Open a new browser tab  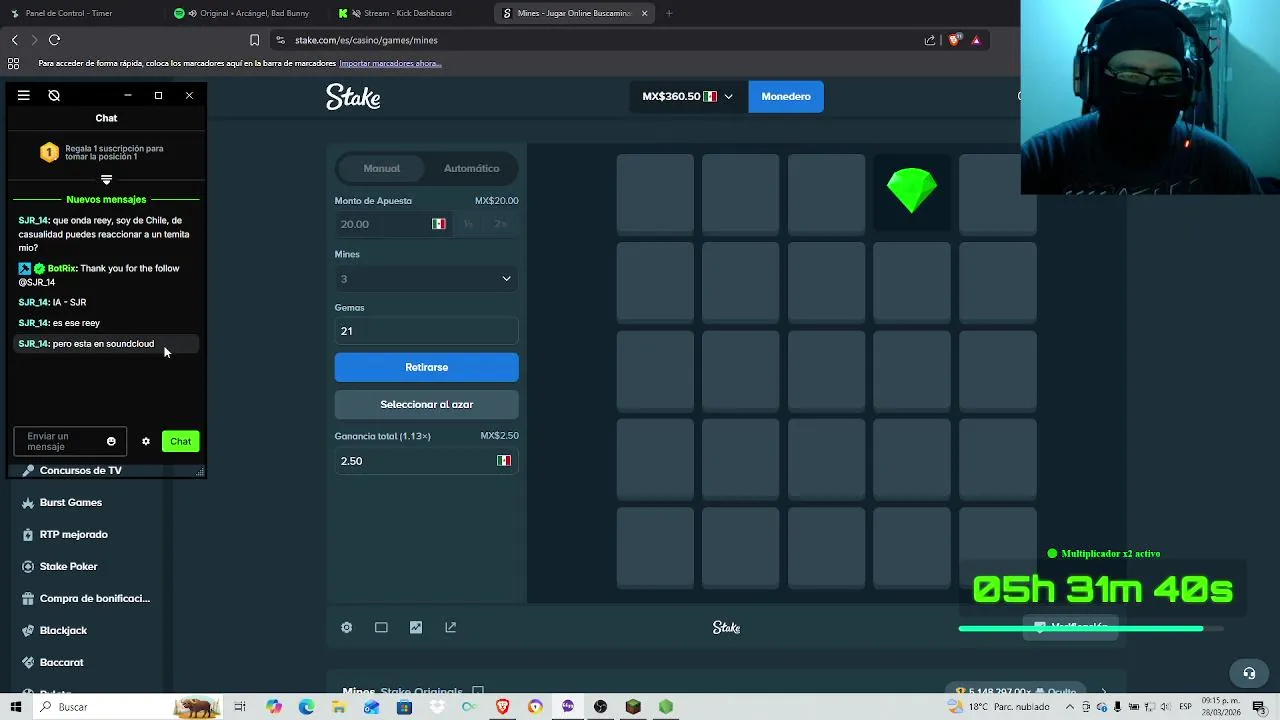pyautogui.click(x=669, y=13)
